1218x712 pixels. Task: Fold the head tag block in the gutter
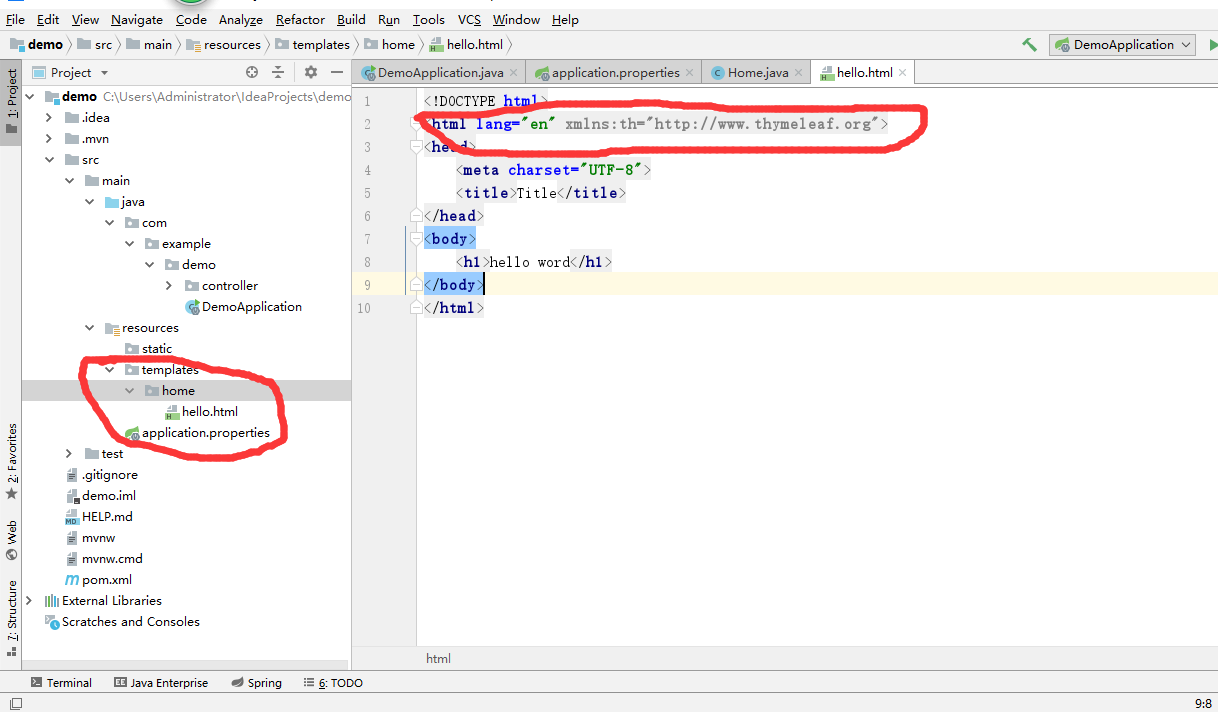[418, 147]
